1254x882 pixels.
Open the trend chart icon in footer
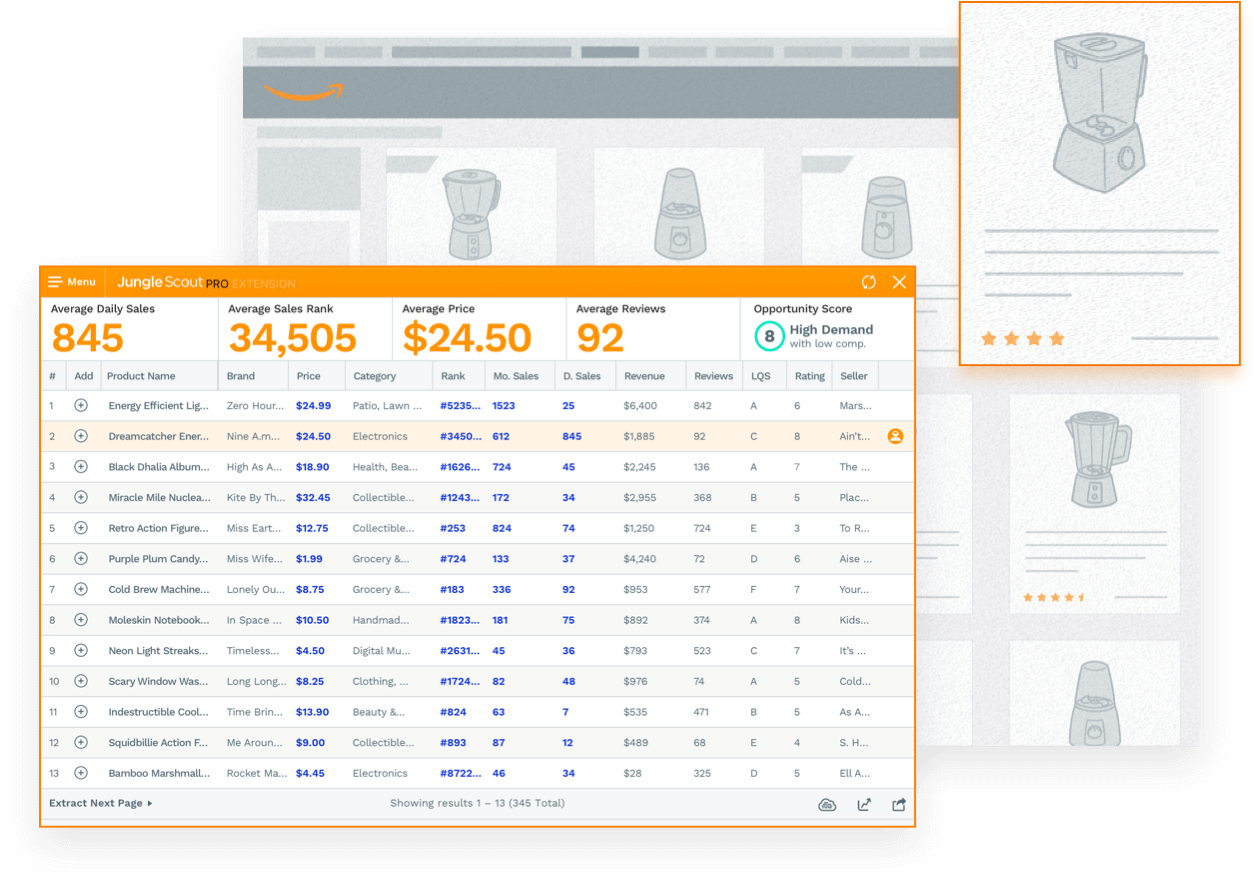pos(864,804)
